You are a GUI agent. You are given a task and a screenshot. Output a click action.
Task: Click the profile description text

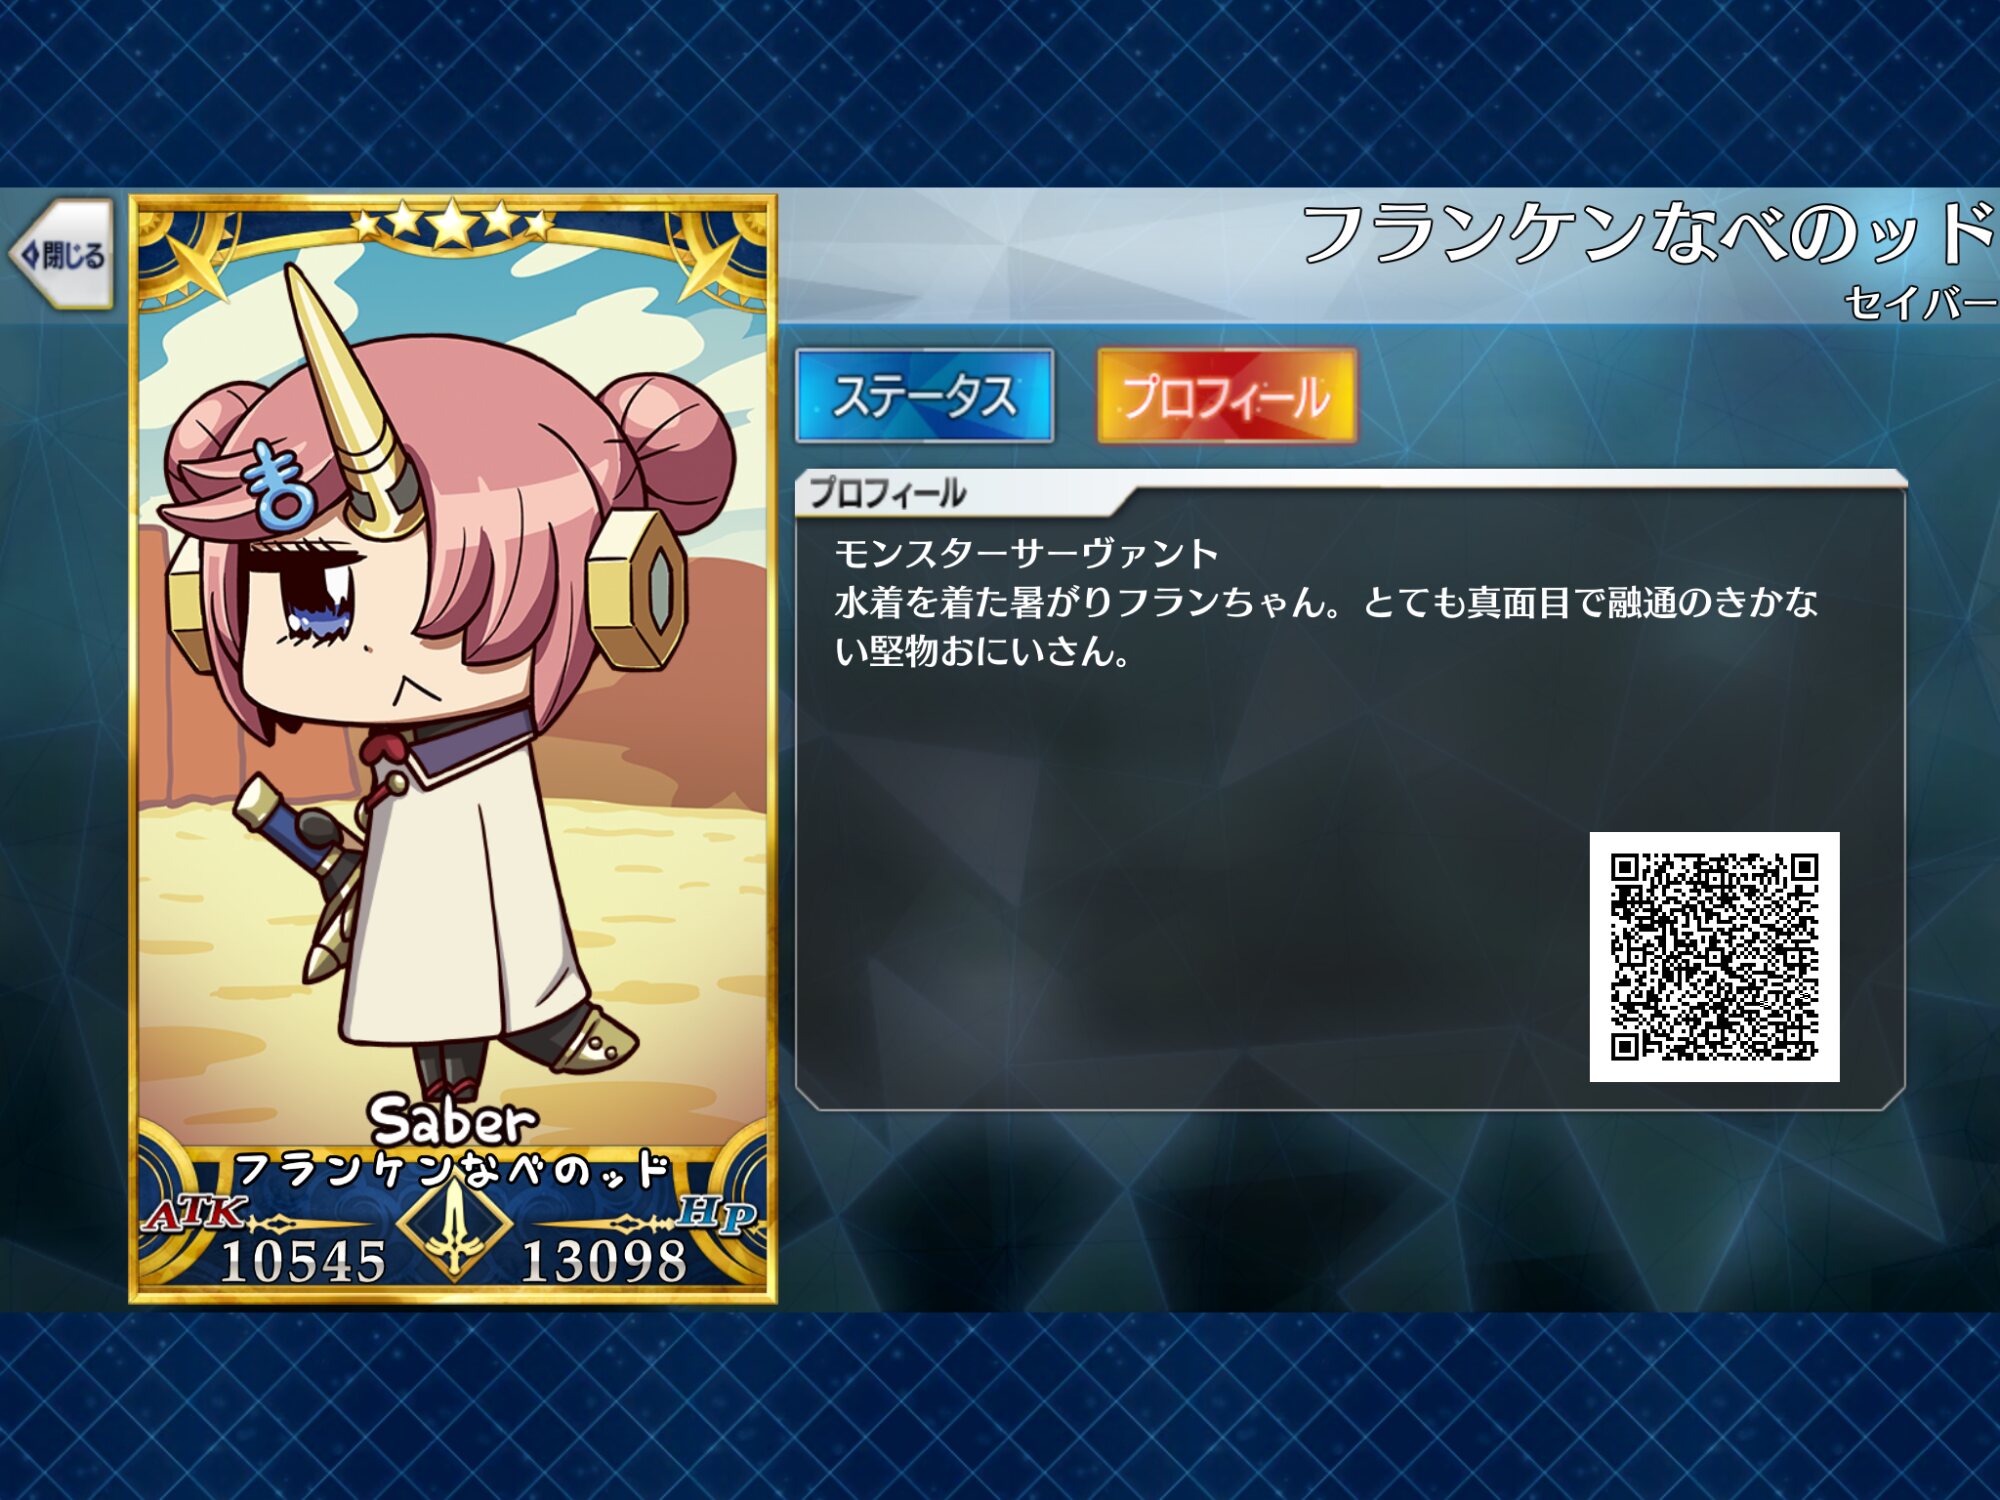[1326, 603]
